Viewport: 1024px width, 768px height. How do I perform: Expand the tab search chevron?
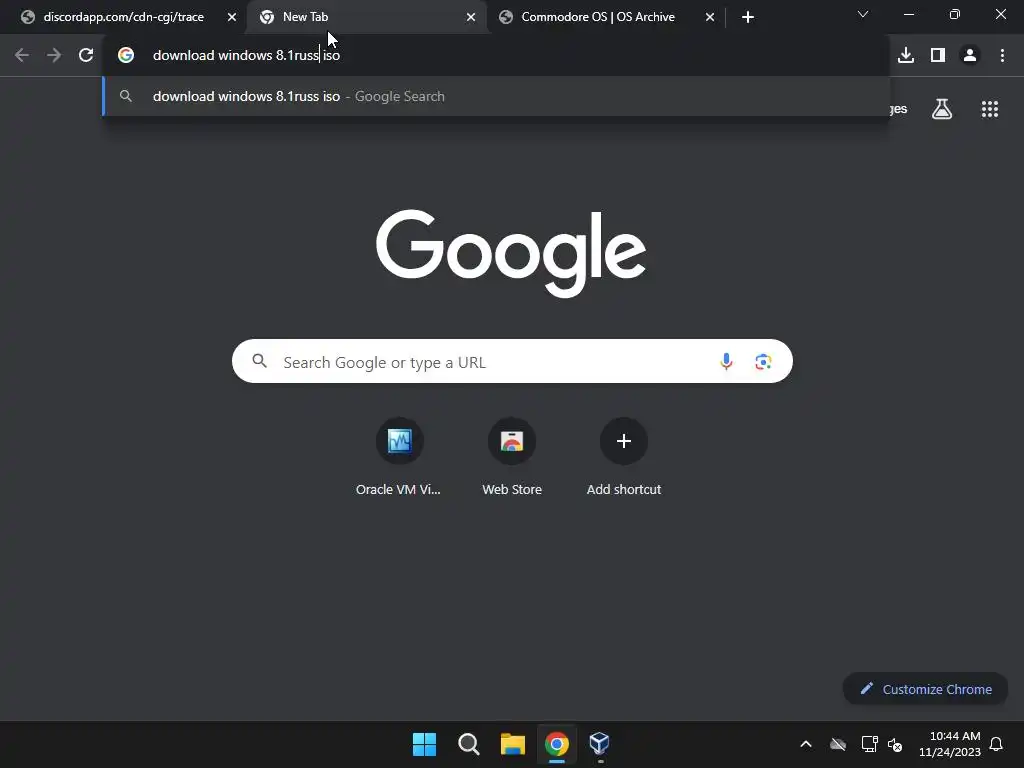tap(863, 14)
